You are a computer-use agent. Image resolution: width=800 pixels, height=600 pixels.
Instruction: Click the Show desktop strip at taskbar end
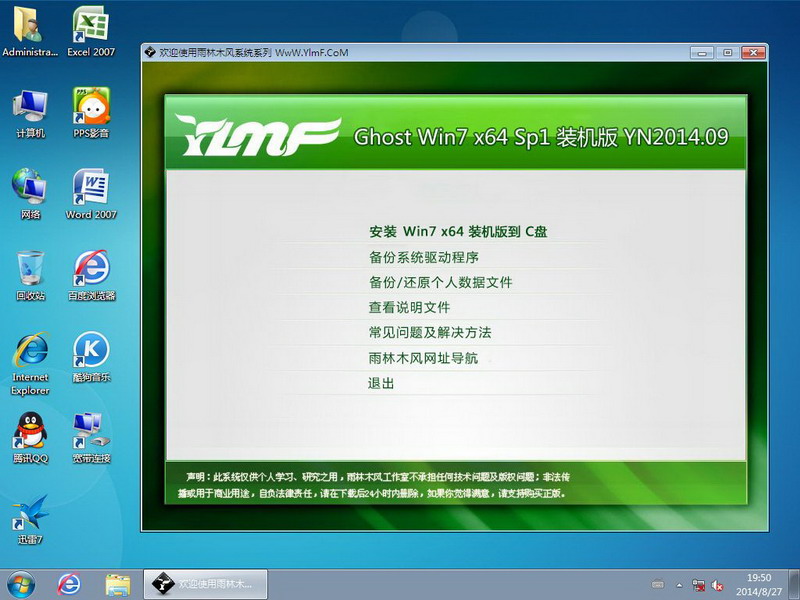794,585
